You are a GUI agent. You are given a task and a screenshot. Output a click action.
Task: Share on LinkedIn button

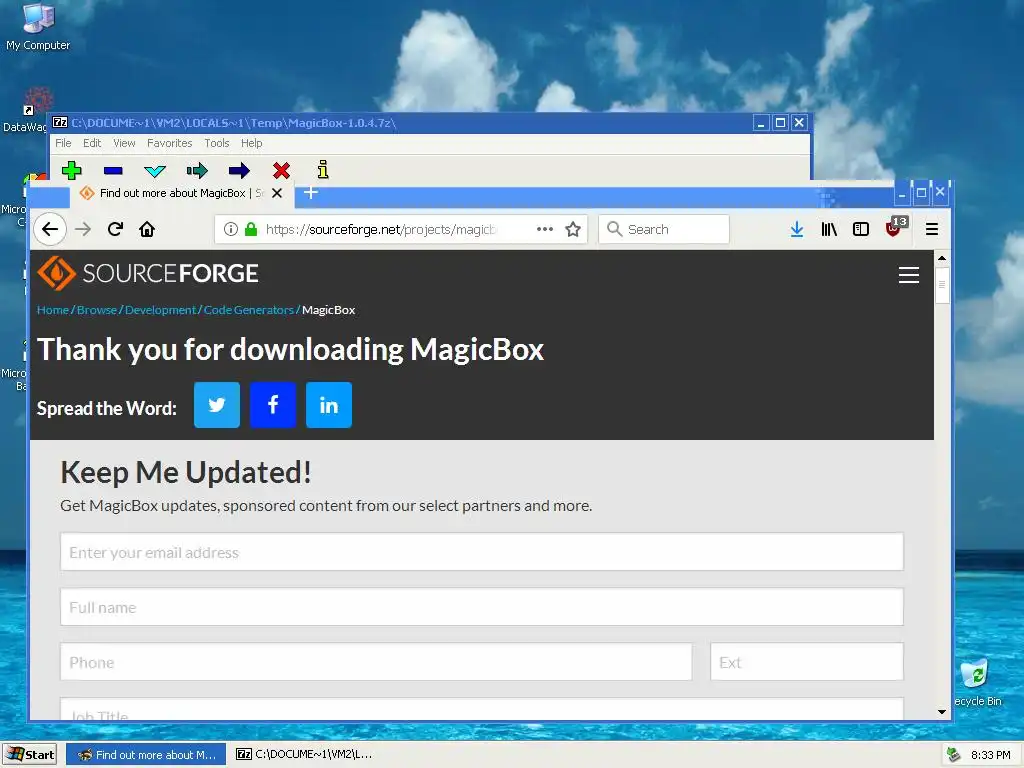pos(329,405)
